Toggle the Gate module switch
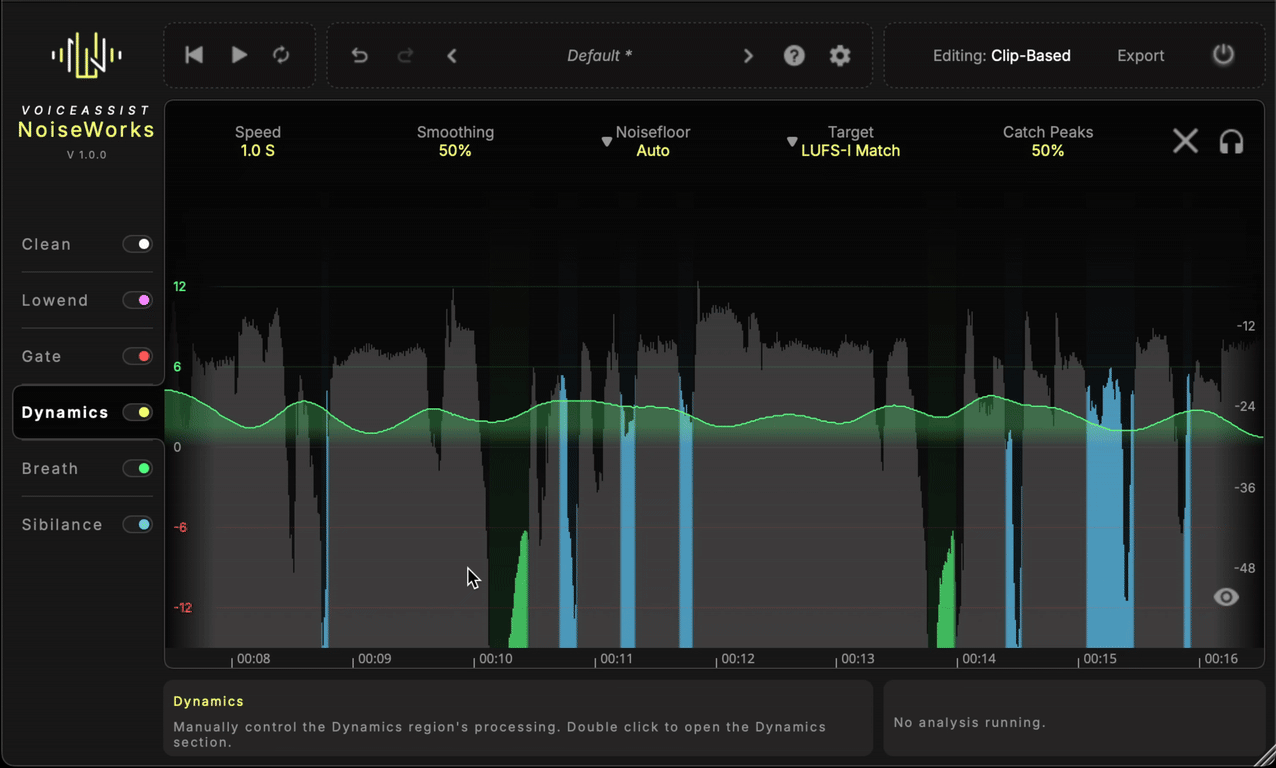The image size is (1276, 768). coord(137,356)
